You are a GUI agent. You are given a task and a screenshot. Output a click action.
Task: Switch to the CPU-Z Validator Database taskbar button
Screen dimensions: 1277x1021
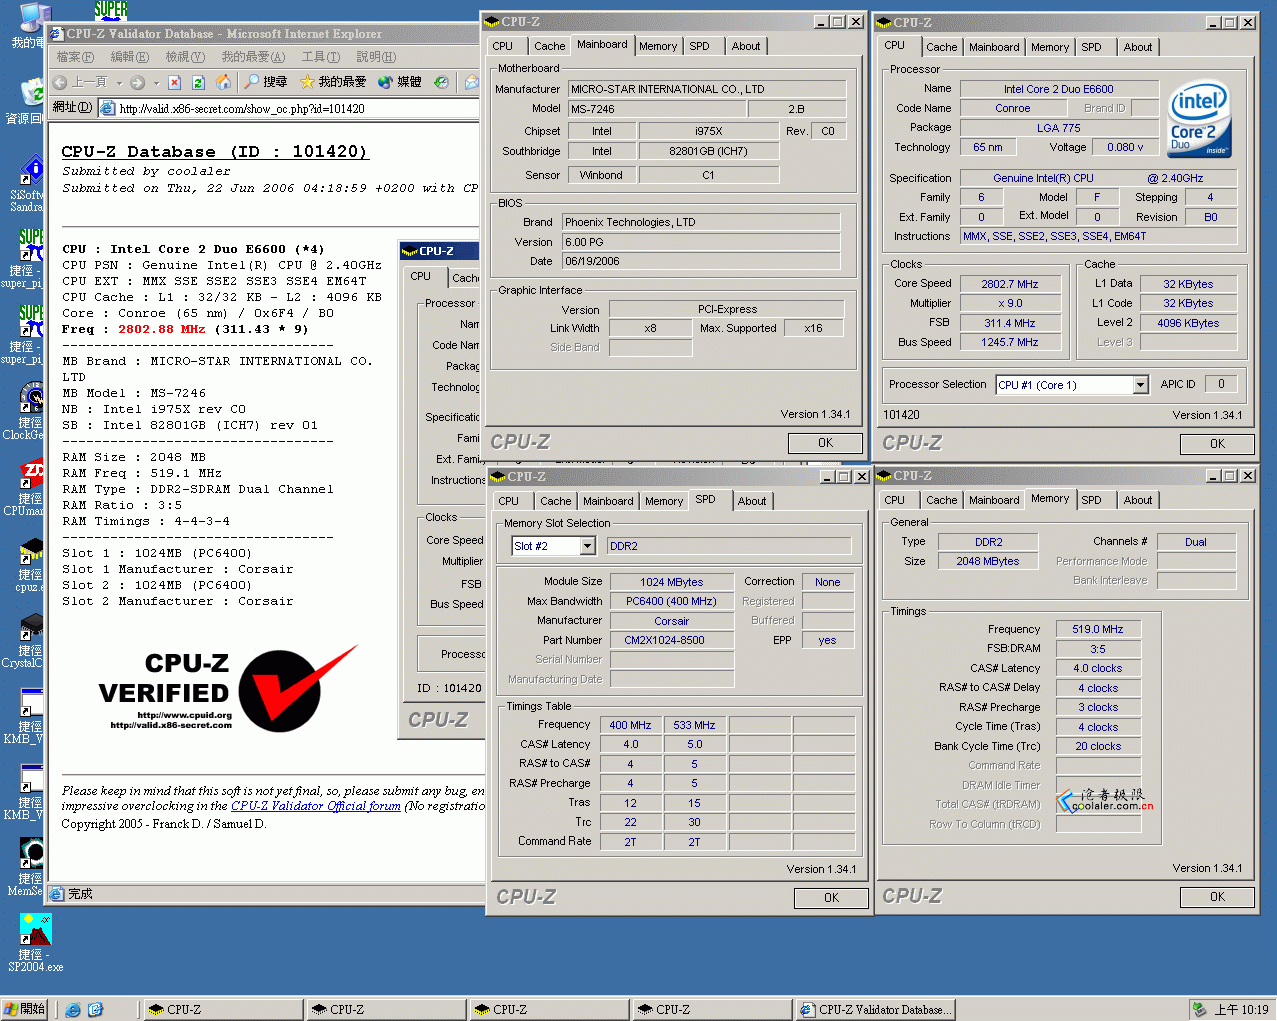876,1010
